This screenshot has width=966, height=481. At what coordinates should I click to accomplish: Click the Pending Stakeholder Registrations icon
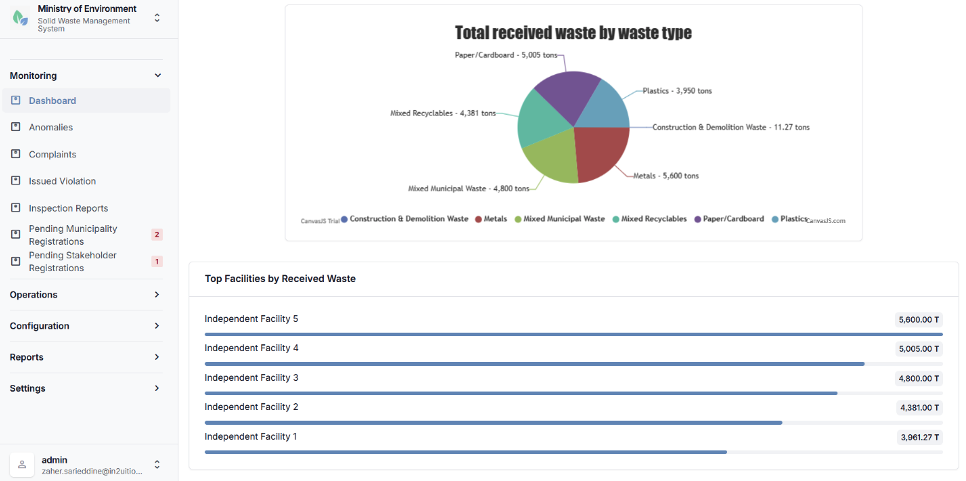(x=16, y=262)
